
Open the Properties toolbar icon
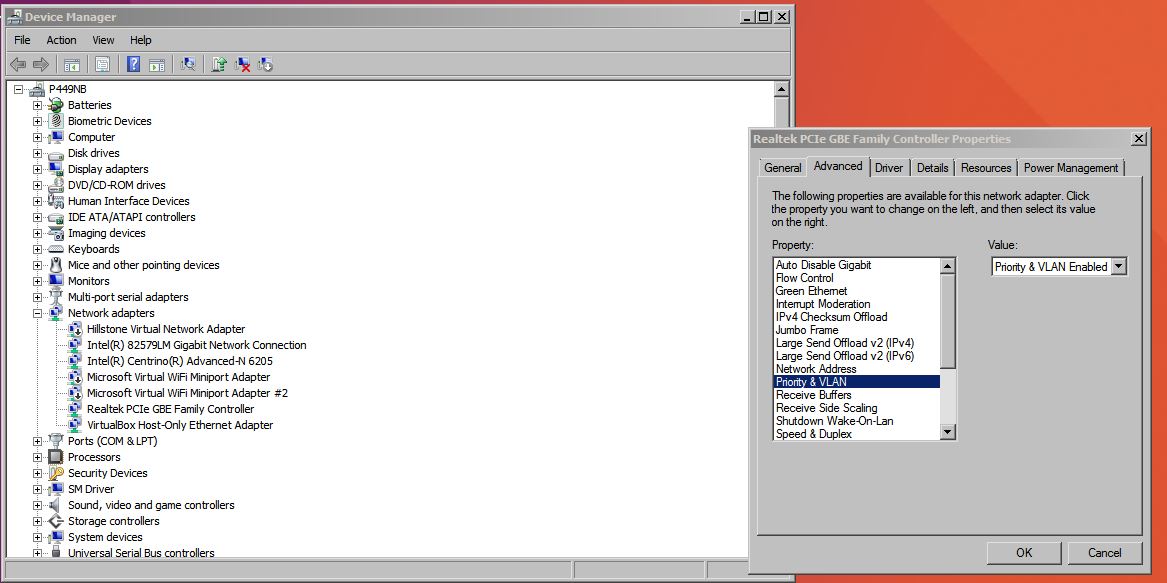pyautogui.click(x=103, y=65)
